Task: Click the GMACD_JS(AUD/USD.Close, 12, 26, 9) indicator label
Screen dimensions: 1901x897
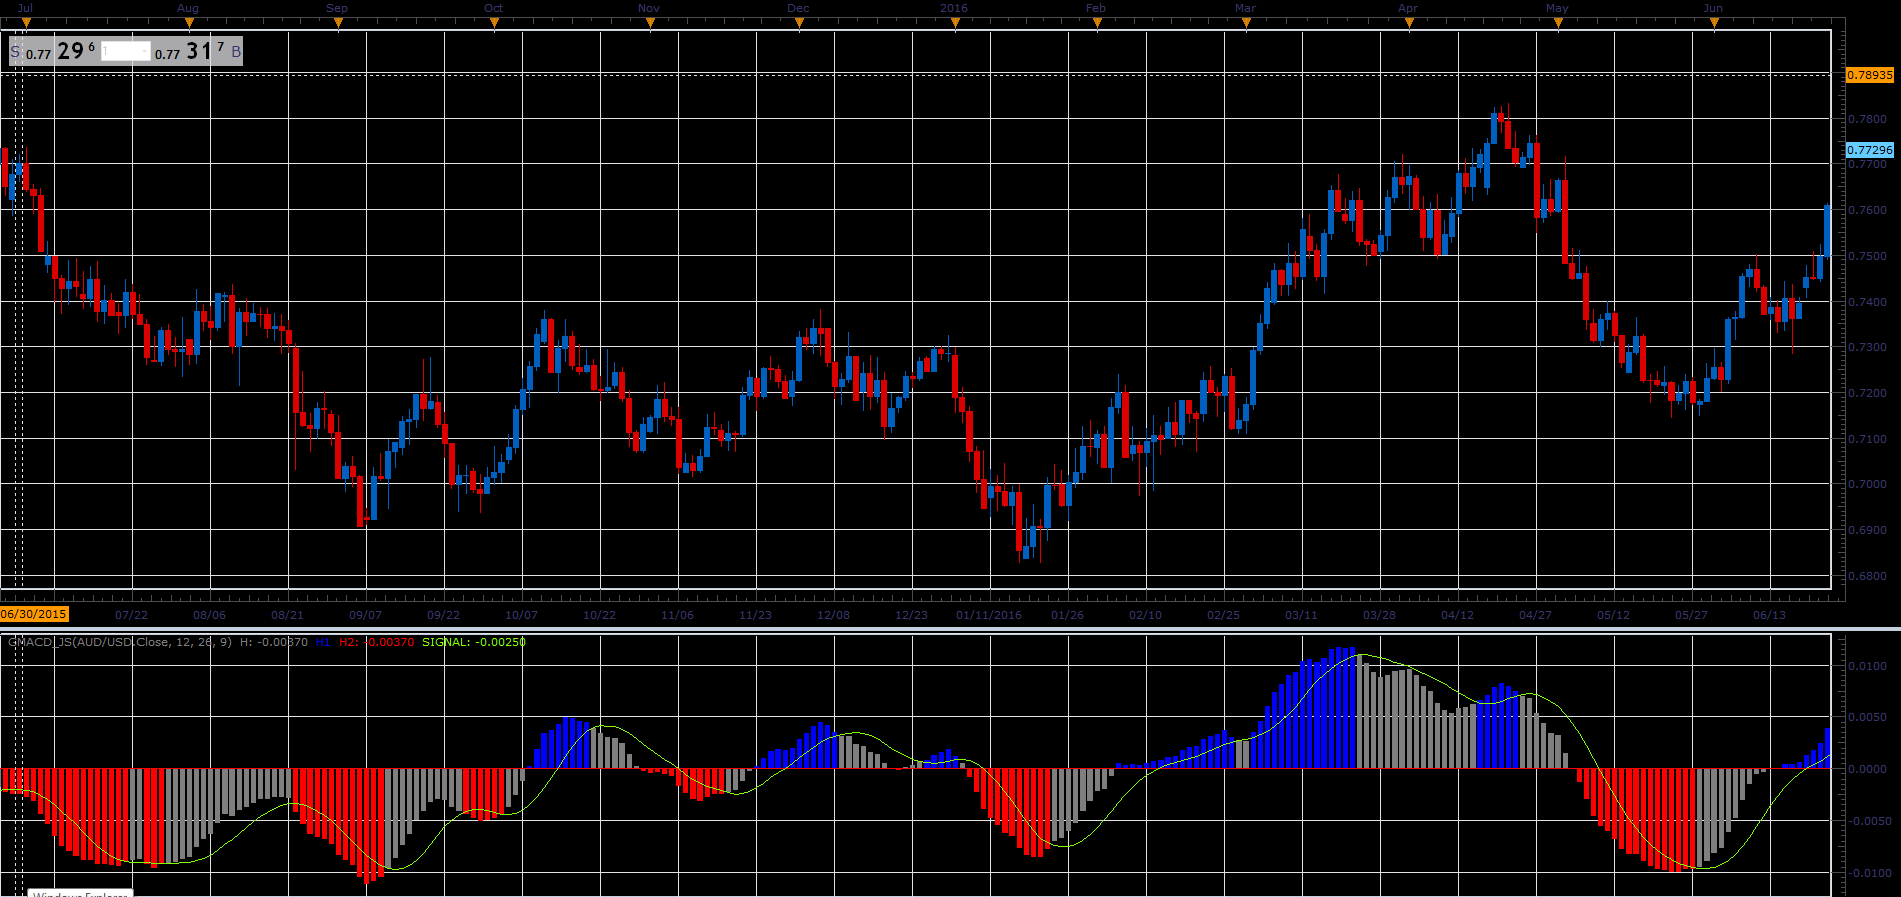Action: point(120,642)
